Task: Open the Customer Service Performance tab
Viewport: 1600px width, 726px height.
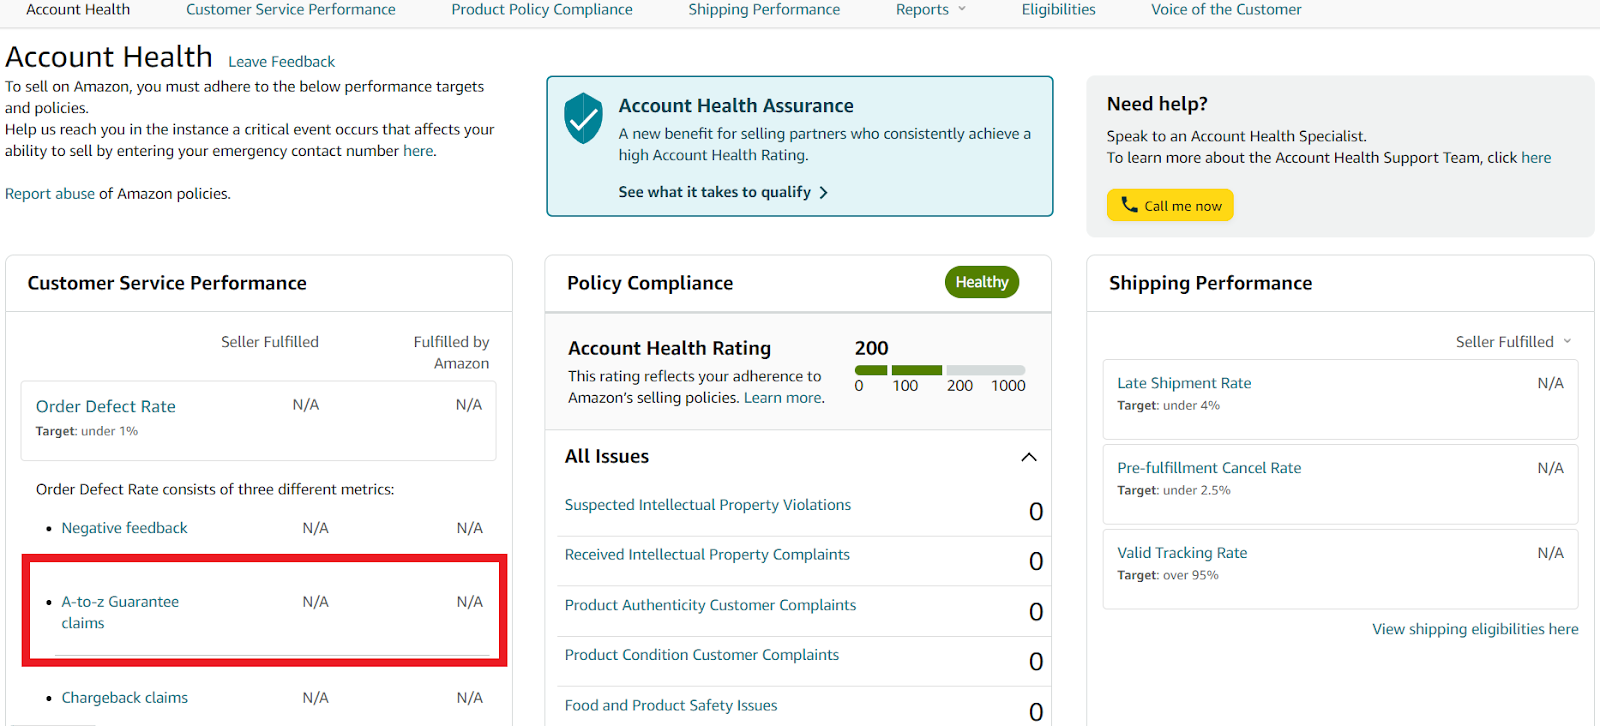Action: 290,10
